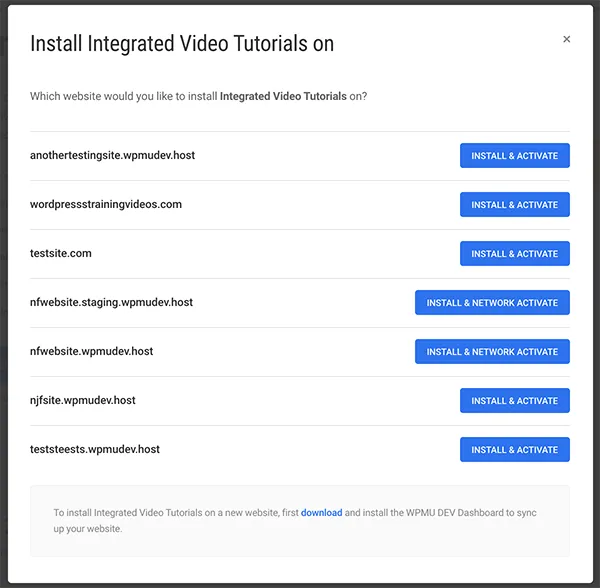Screen dimensions: 600x588
Task: Click the wordpresstrainingvideos.com site name
Action: tap(106, 205)
